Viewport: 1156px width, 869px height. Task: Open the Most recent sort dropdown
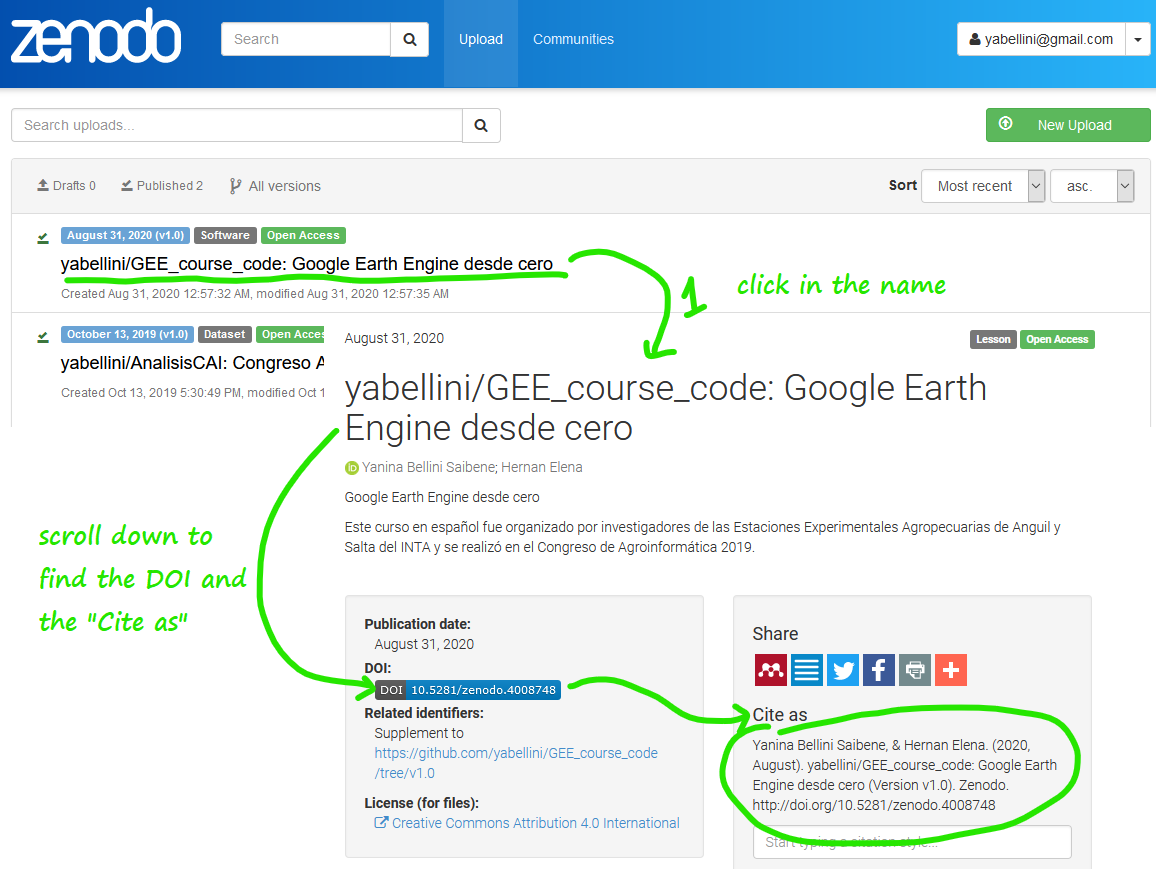(983, 186)
